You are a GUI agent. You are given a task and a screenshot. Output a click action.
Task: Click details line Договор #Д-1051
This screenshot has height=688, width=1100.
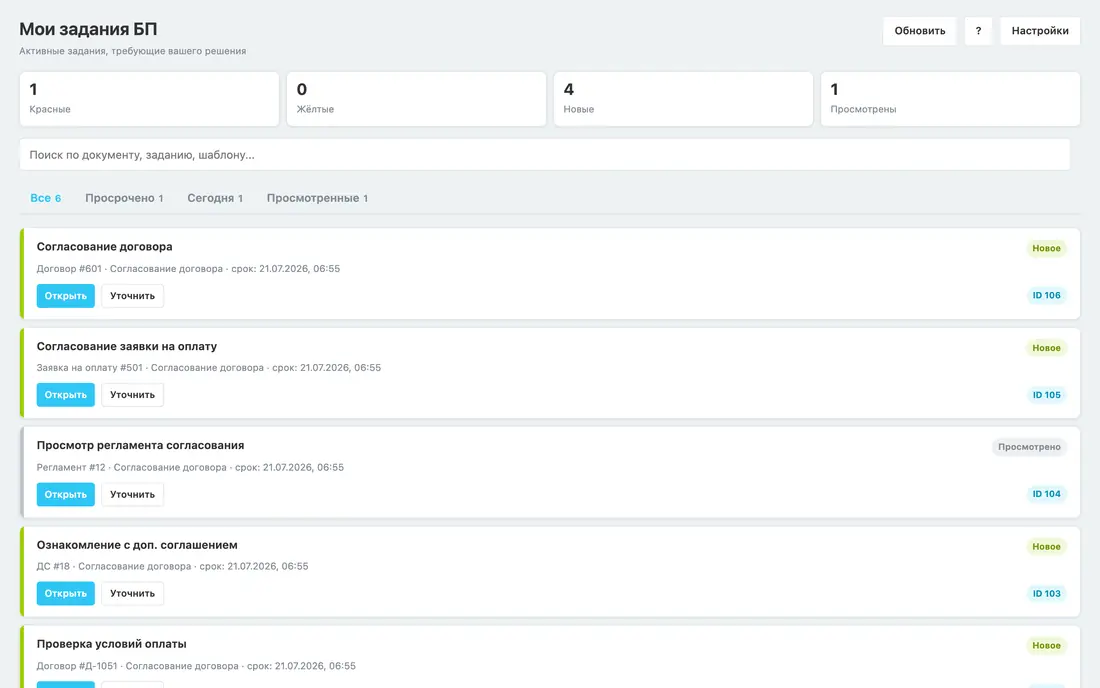196,666
